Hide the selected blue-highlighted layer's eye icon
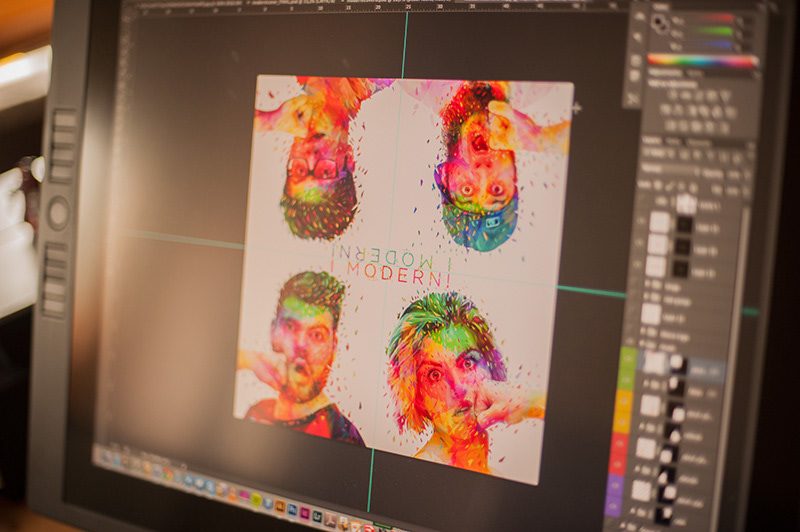800x532 pixels. (629, 359)
